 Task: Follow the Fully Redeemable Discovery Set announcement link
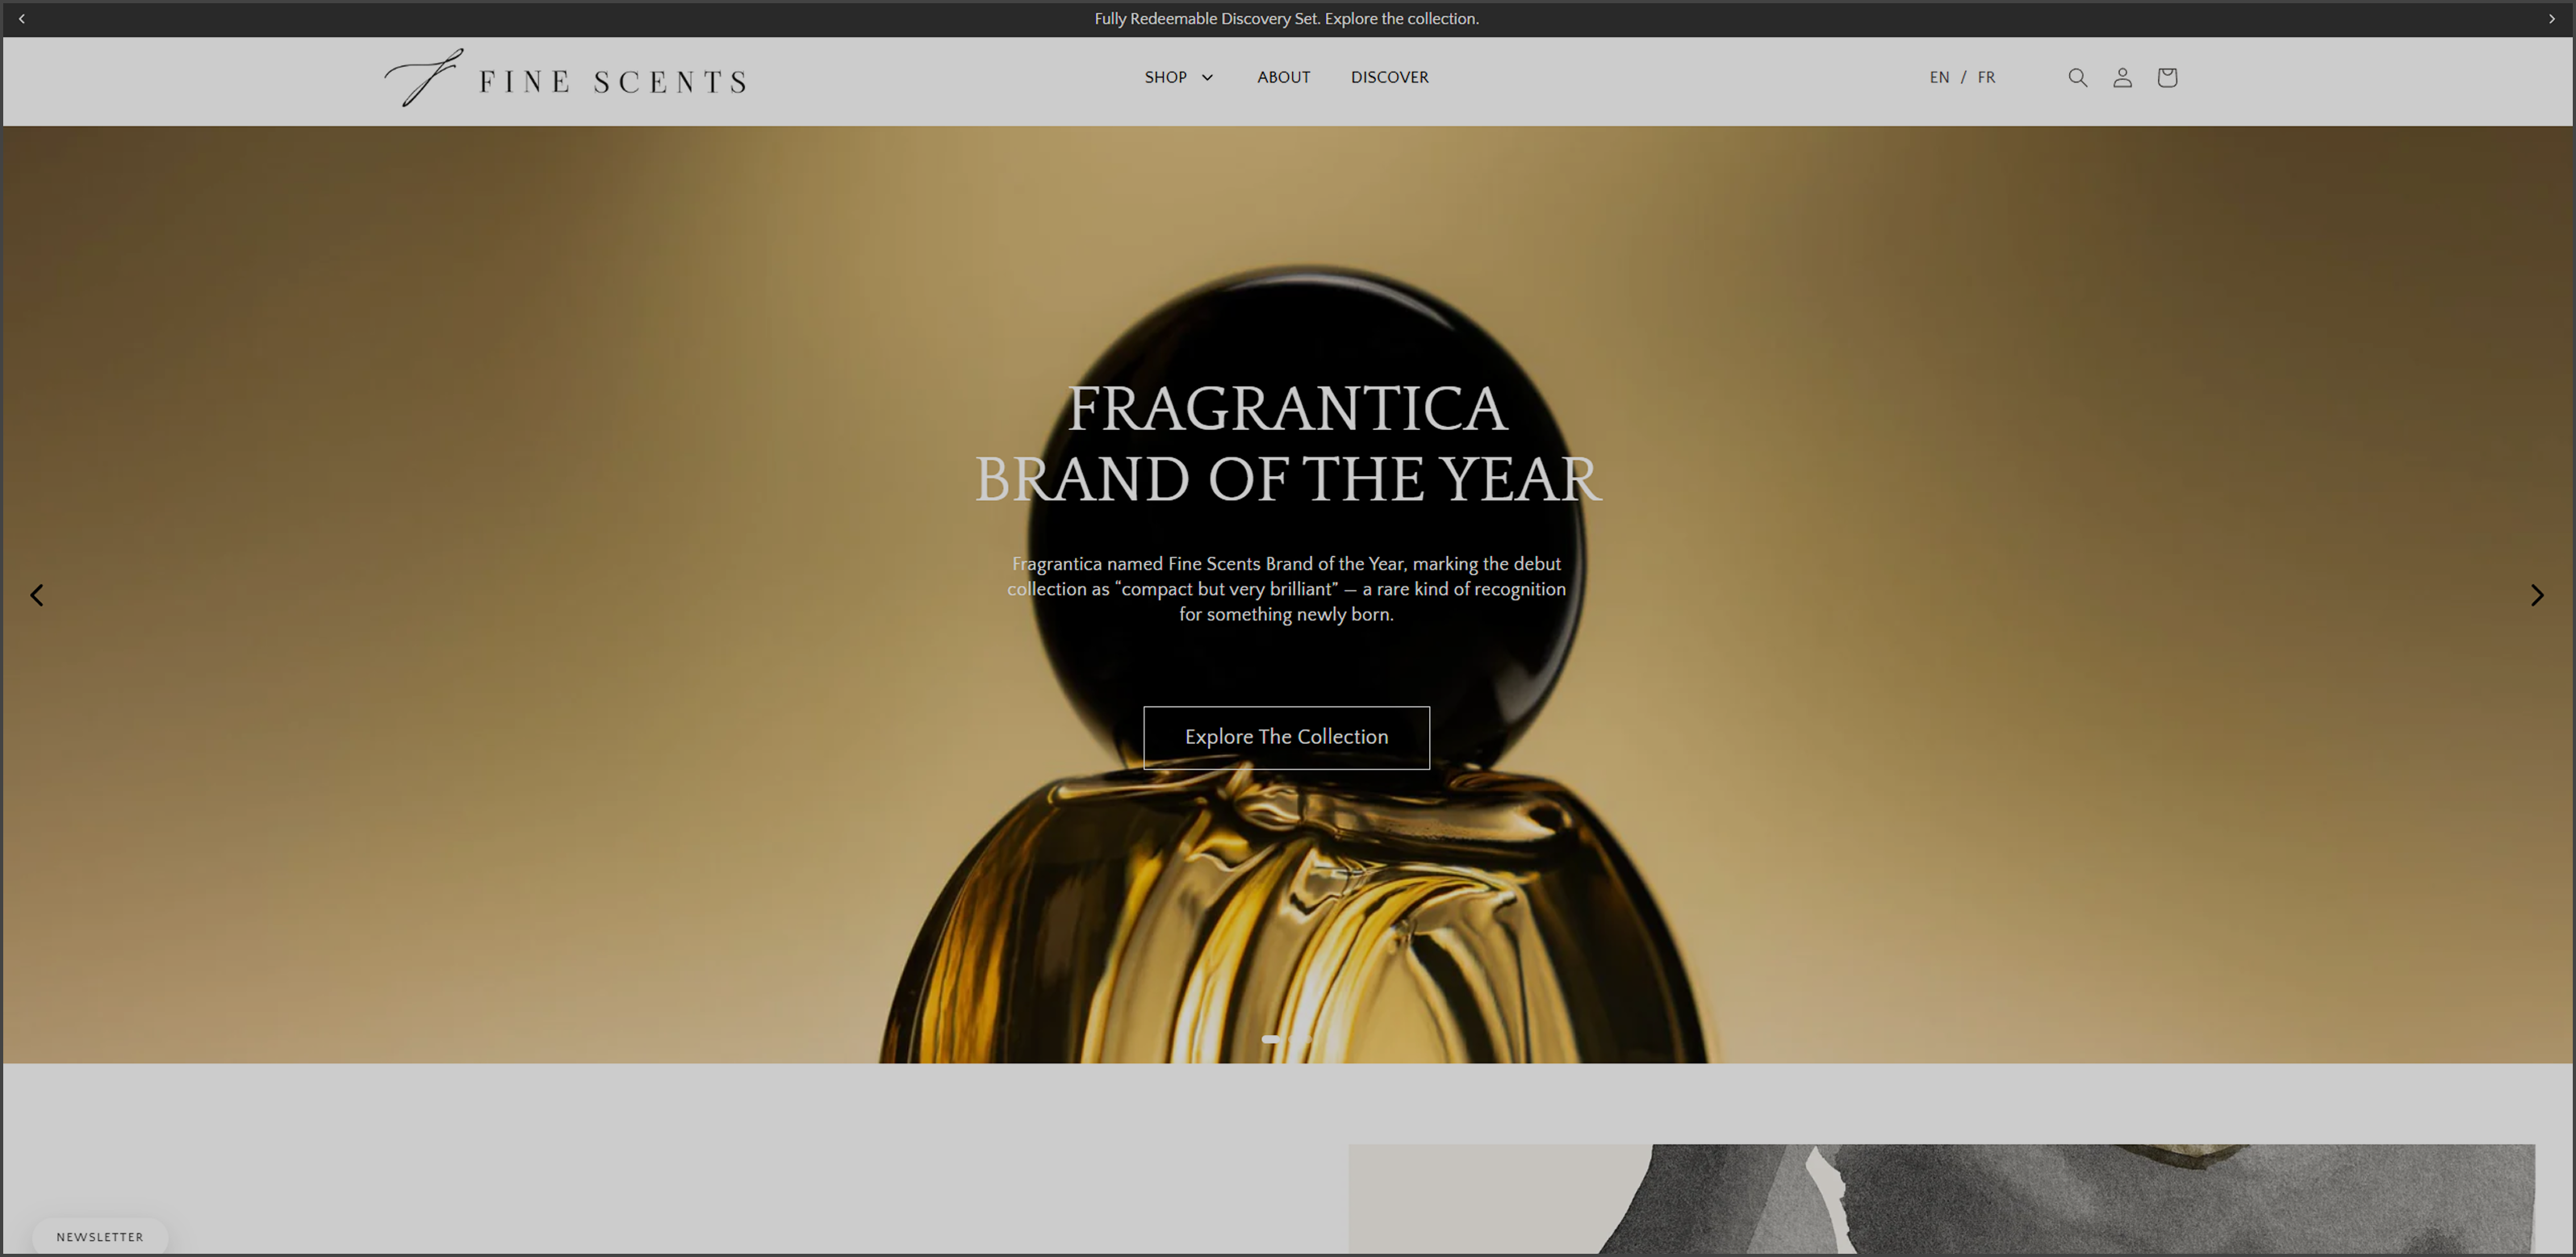click(x=1286, y=19)
